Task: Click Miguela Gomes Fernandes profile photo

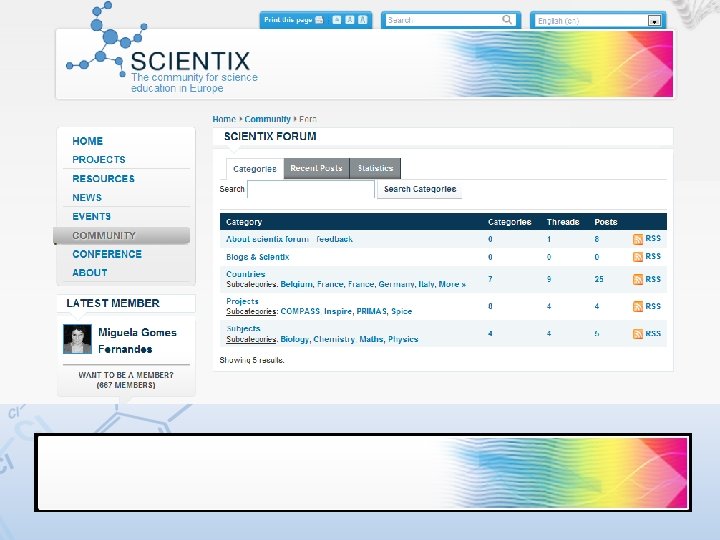Action: 77,339
